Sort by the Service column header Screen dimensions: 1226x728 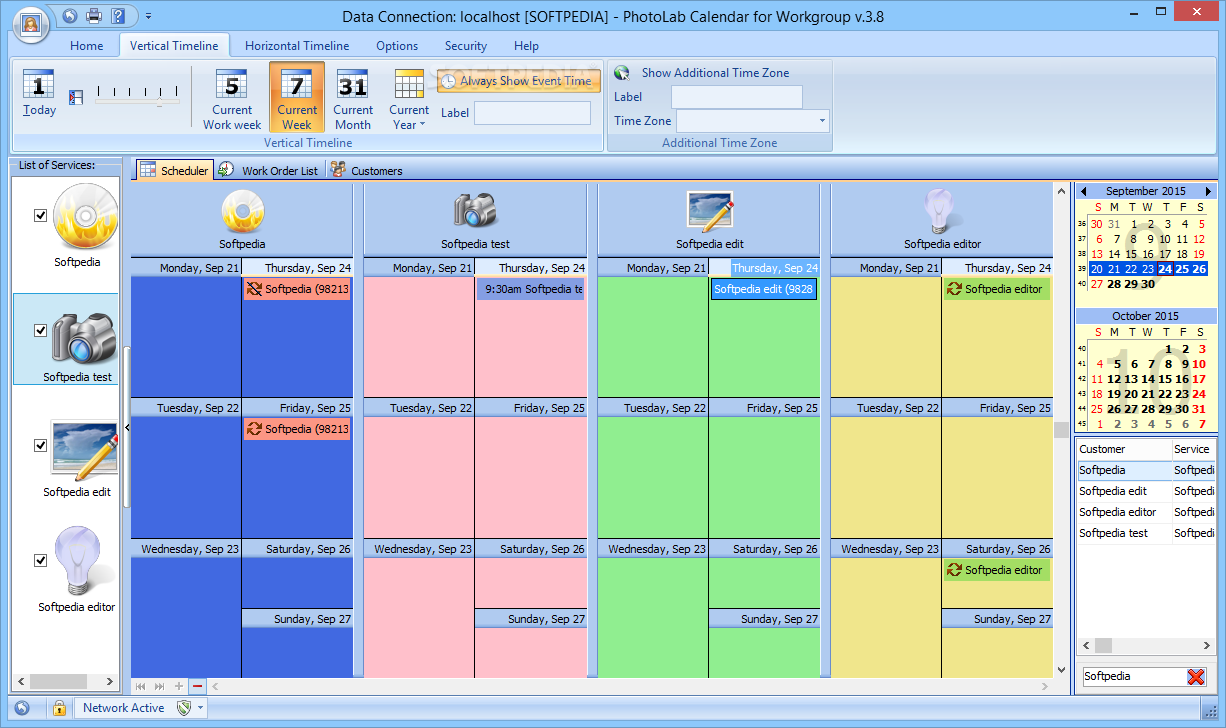coord(1194,449)
